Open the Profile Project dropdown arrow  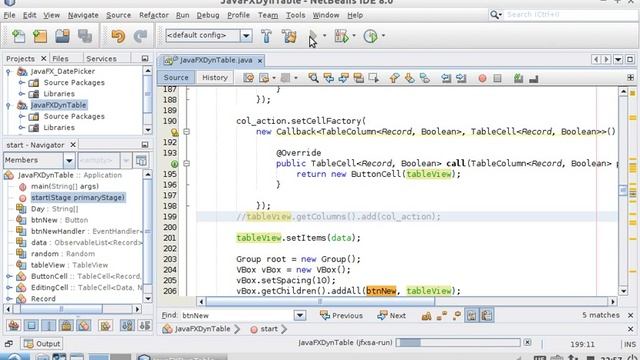click(383, 36)
